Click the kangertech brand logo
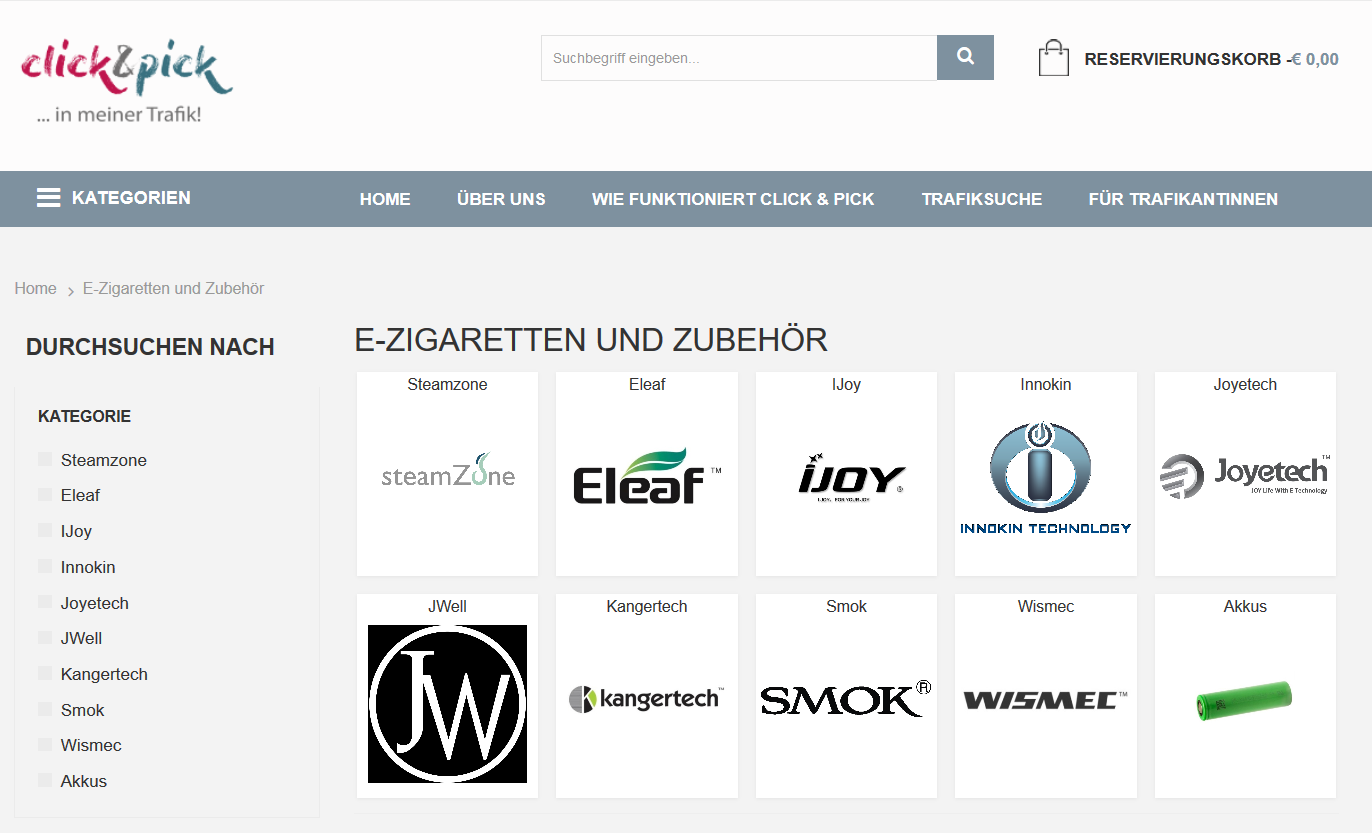1372x833 pixels. (x=646, y=698)
